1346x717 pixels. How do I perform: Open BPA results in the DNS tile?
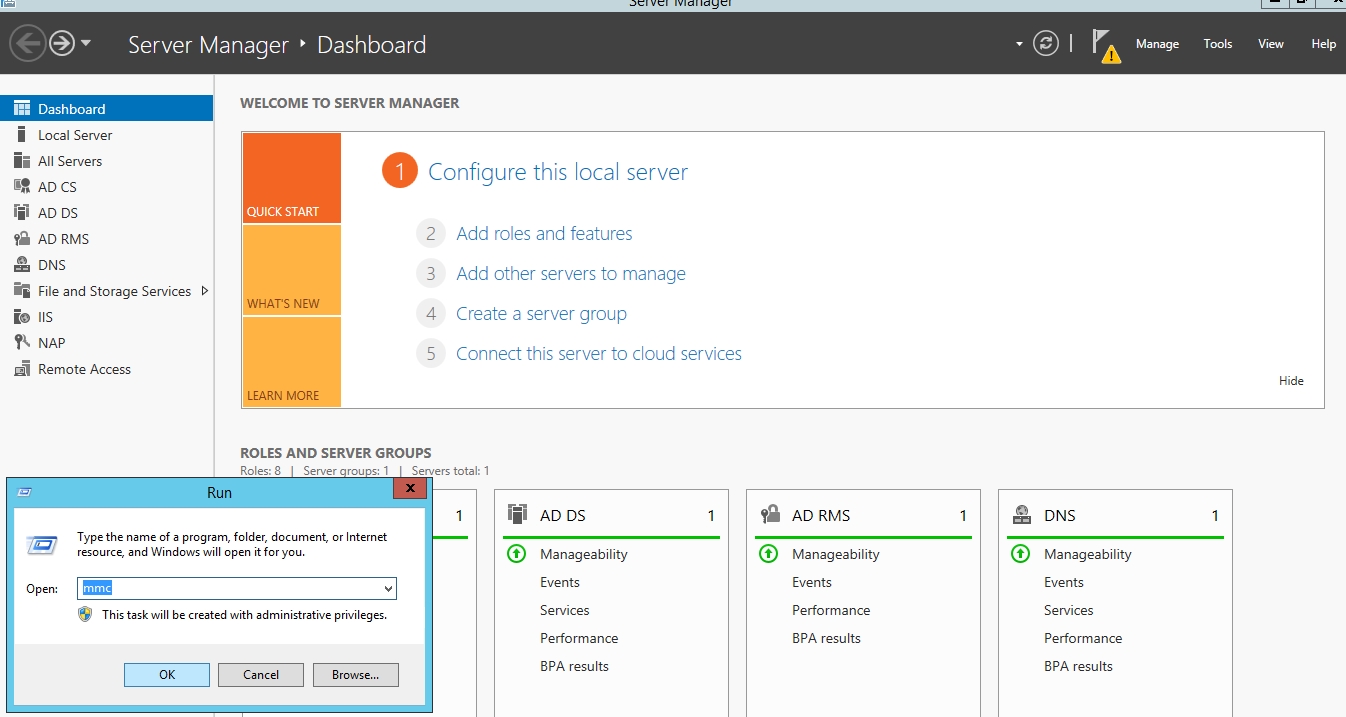click(1078, 666)
